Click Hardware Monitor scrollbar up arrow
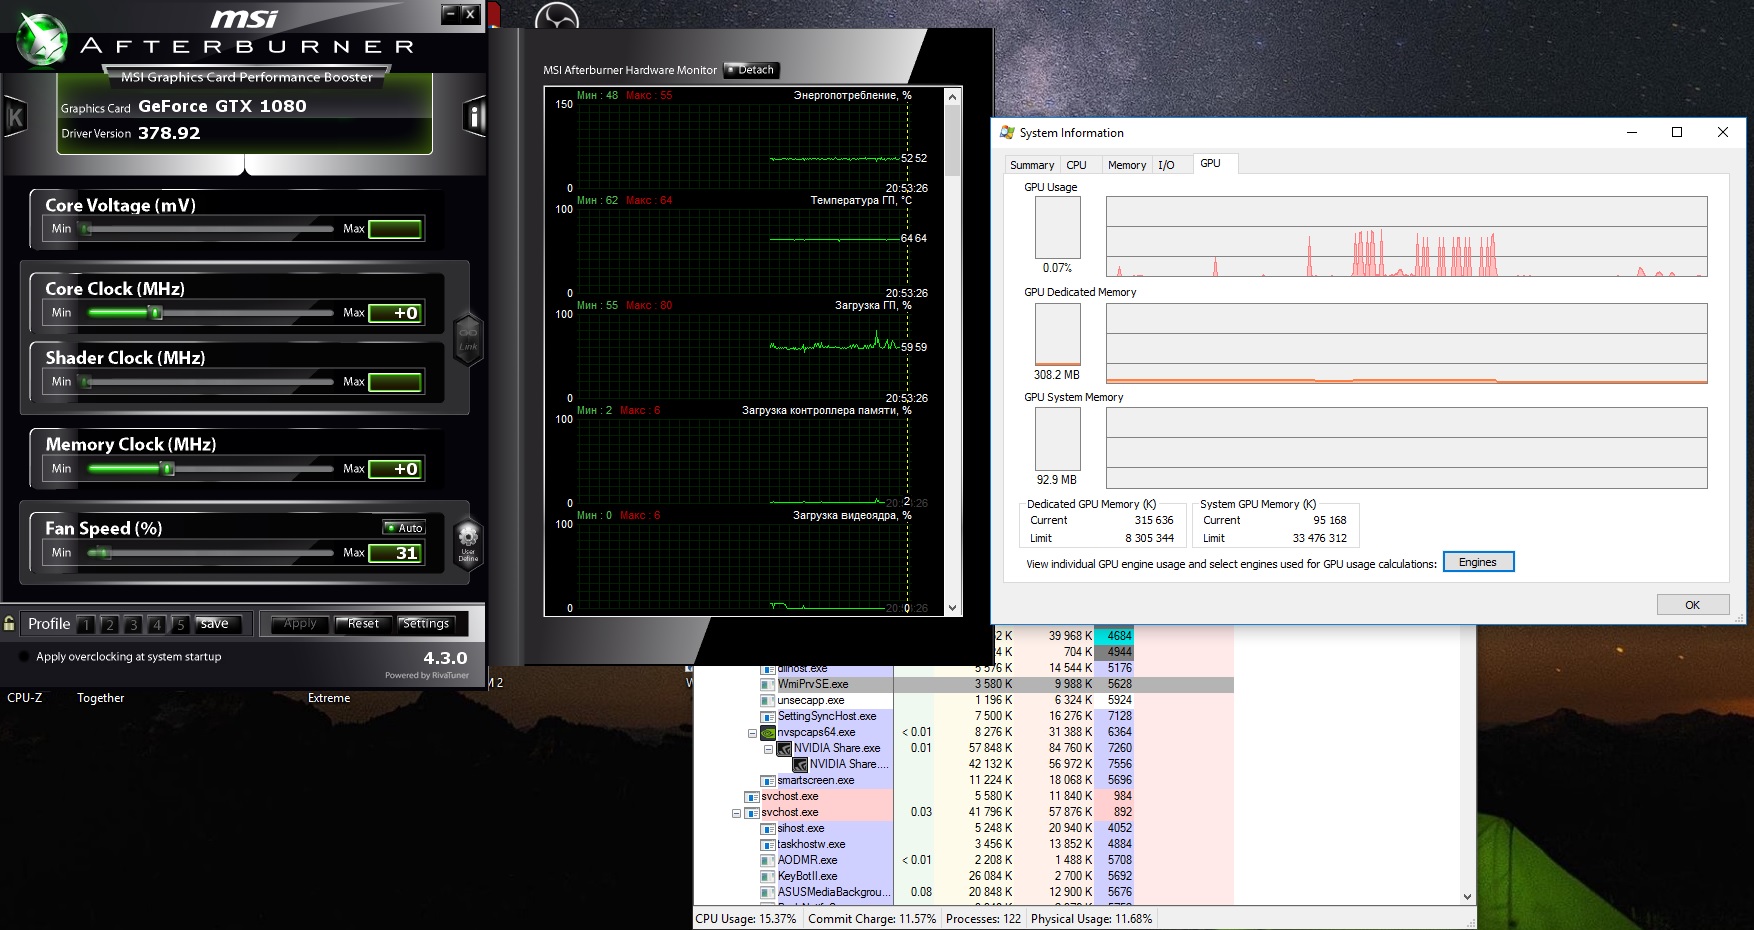This screenshot has width=1754, height=930. pyautogui.click(x=953, y=97)
